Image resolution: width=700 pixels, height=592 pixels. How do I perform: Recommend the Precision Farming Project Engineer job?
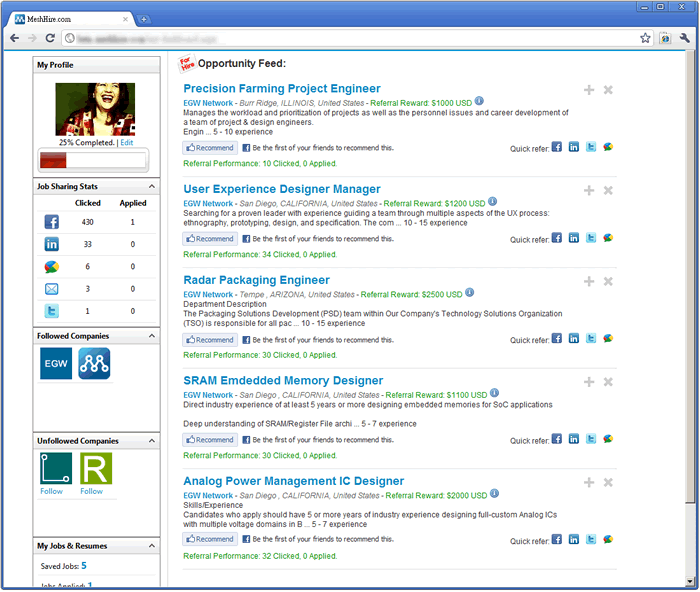pos(210,148)
